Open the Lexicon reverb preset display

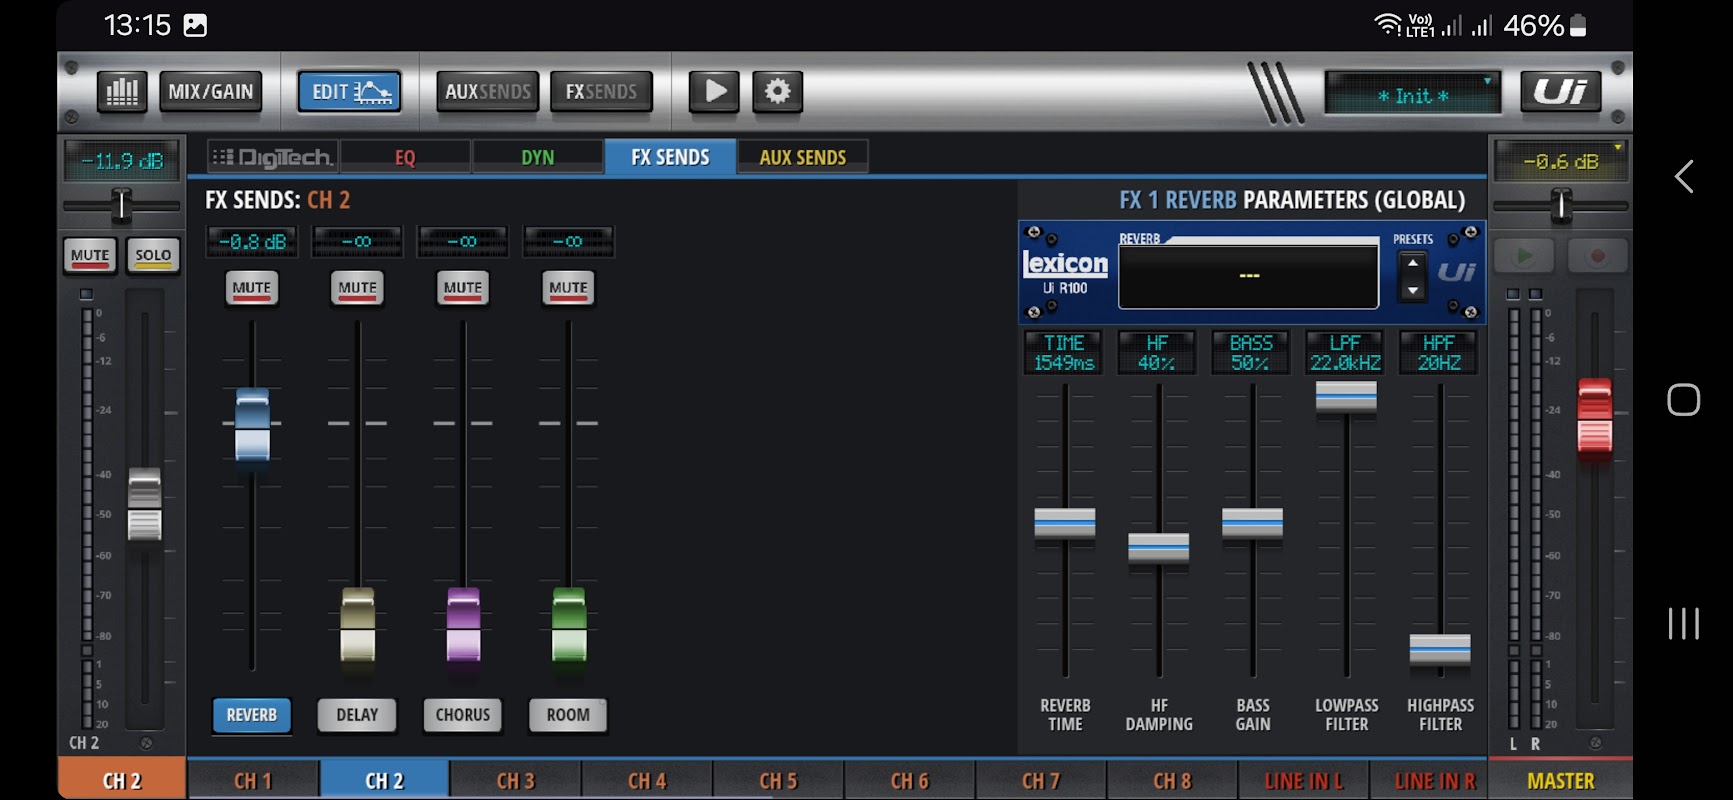pos(1248,276)
